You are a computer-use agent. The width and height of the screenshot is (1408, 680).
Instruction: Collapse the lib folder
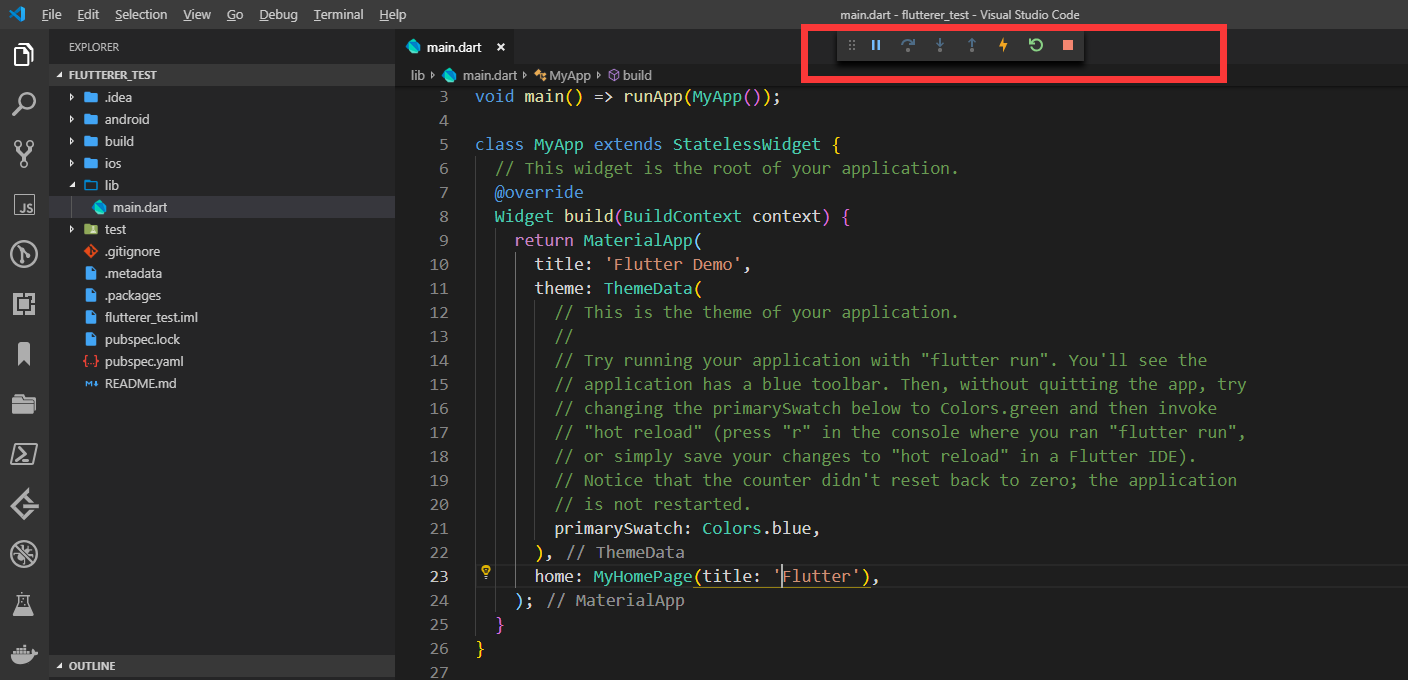coord(111,185)
